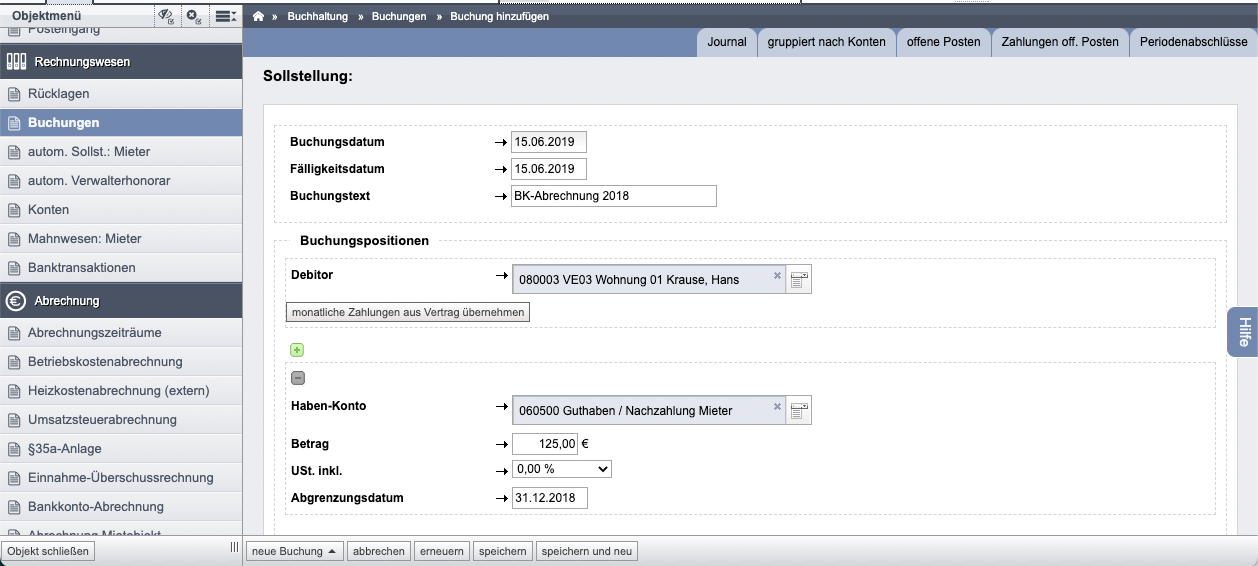This screenshot has height=566, width=1258.
Task: Switch to the Journal tab
Action: point(726,42)
